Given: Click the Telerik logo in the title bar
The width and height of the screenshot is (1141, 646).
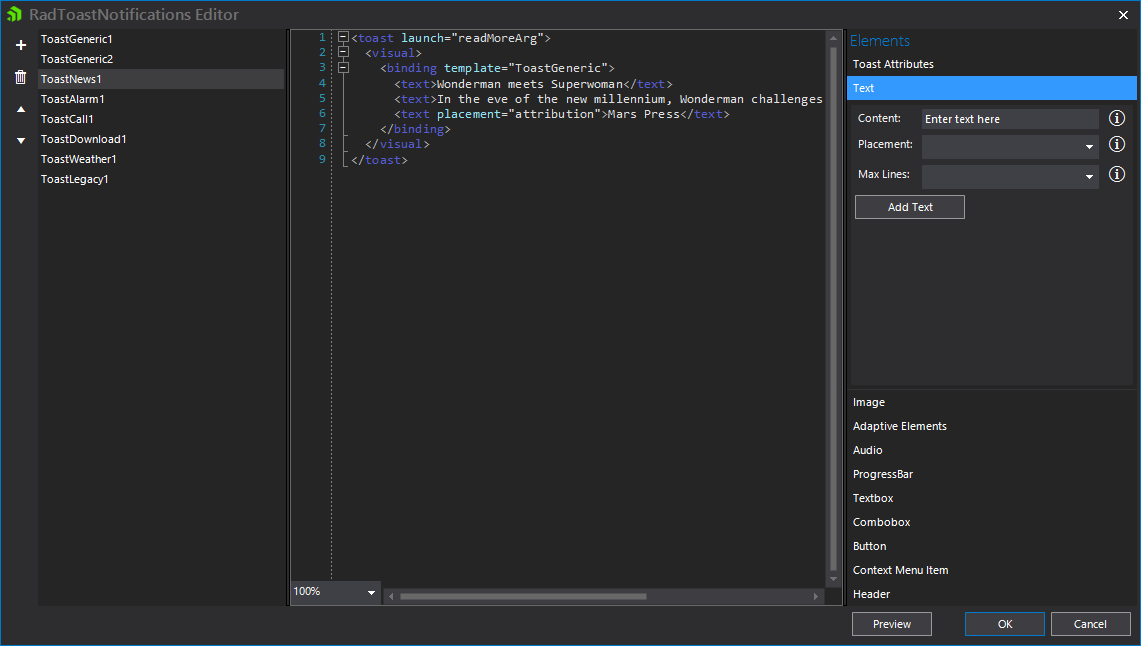Looking at the screenshot, I should 14,15.
